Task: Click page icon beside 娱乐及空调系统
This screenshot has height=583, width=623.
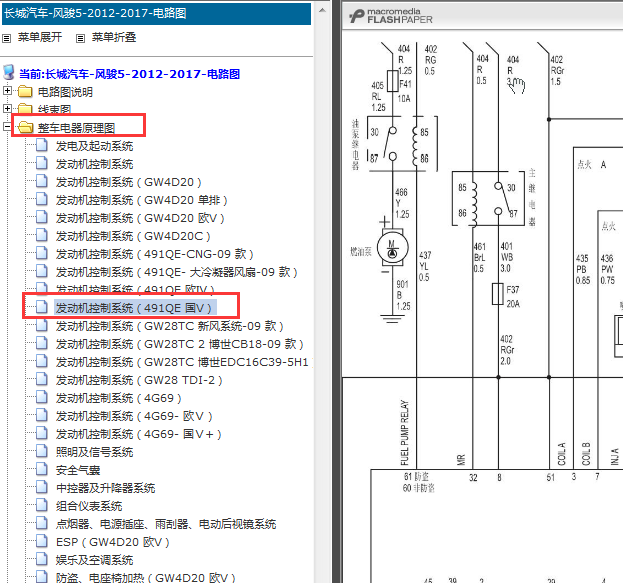Action: (42, 560)
